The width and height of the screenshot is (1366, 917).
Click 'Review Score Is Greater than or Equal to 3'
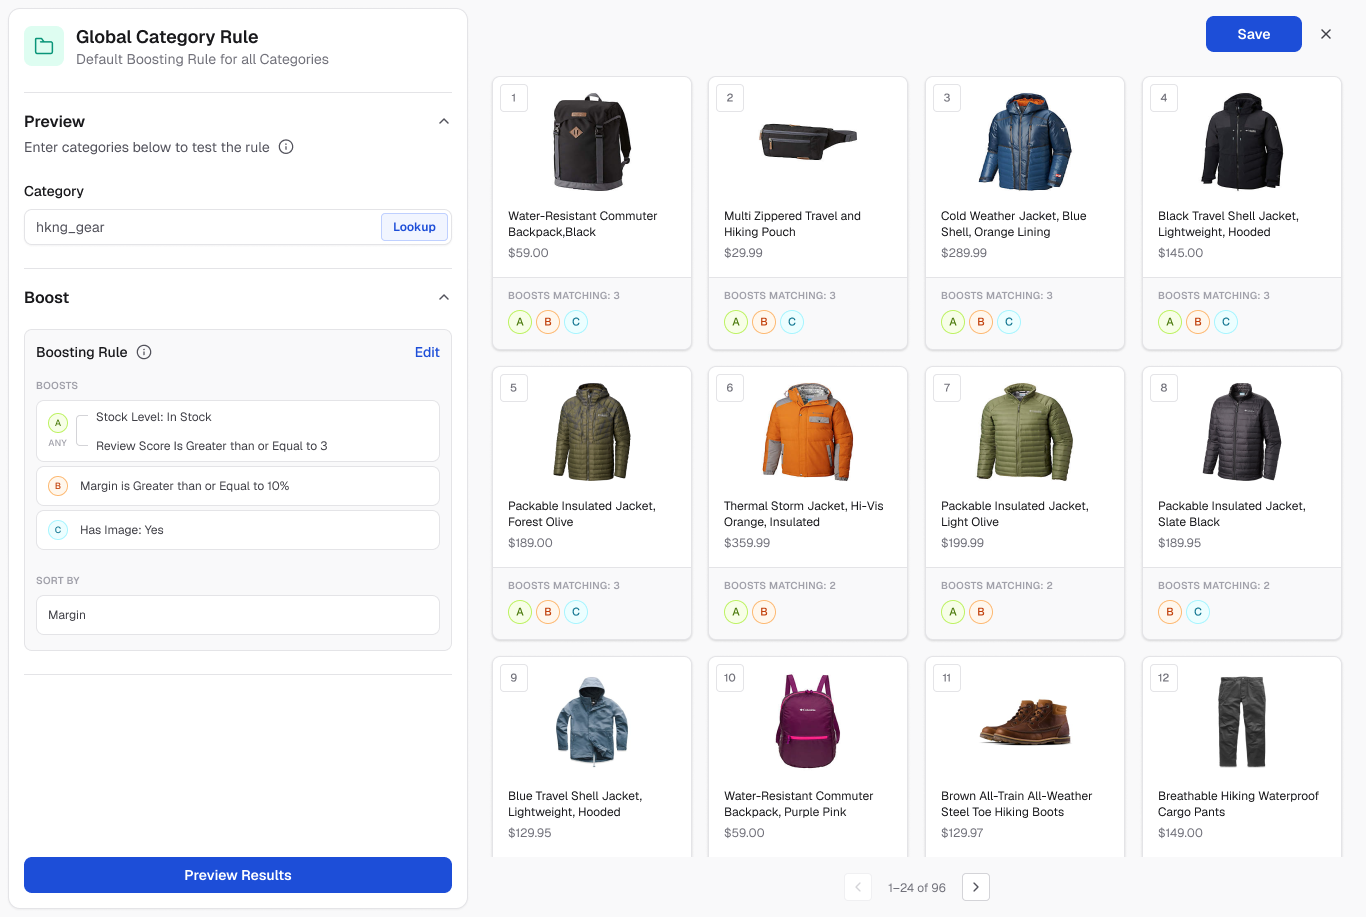click(x=212, y=446)
